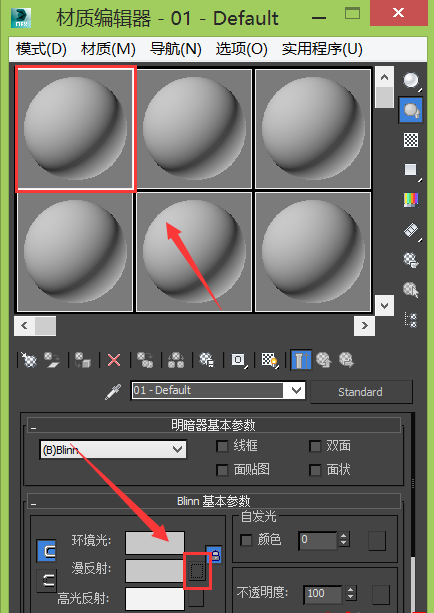Select the eyedropper pick material tool

tap(113, 391)
